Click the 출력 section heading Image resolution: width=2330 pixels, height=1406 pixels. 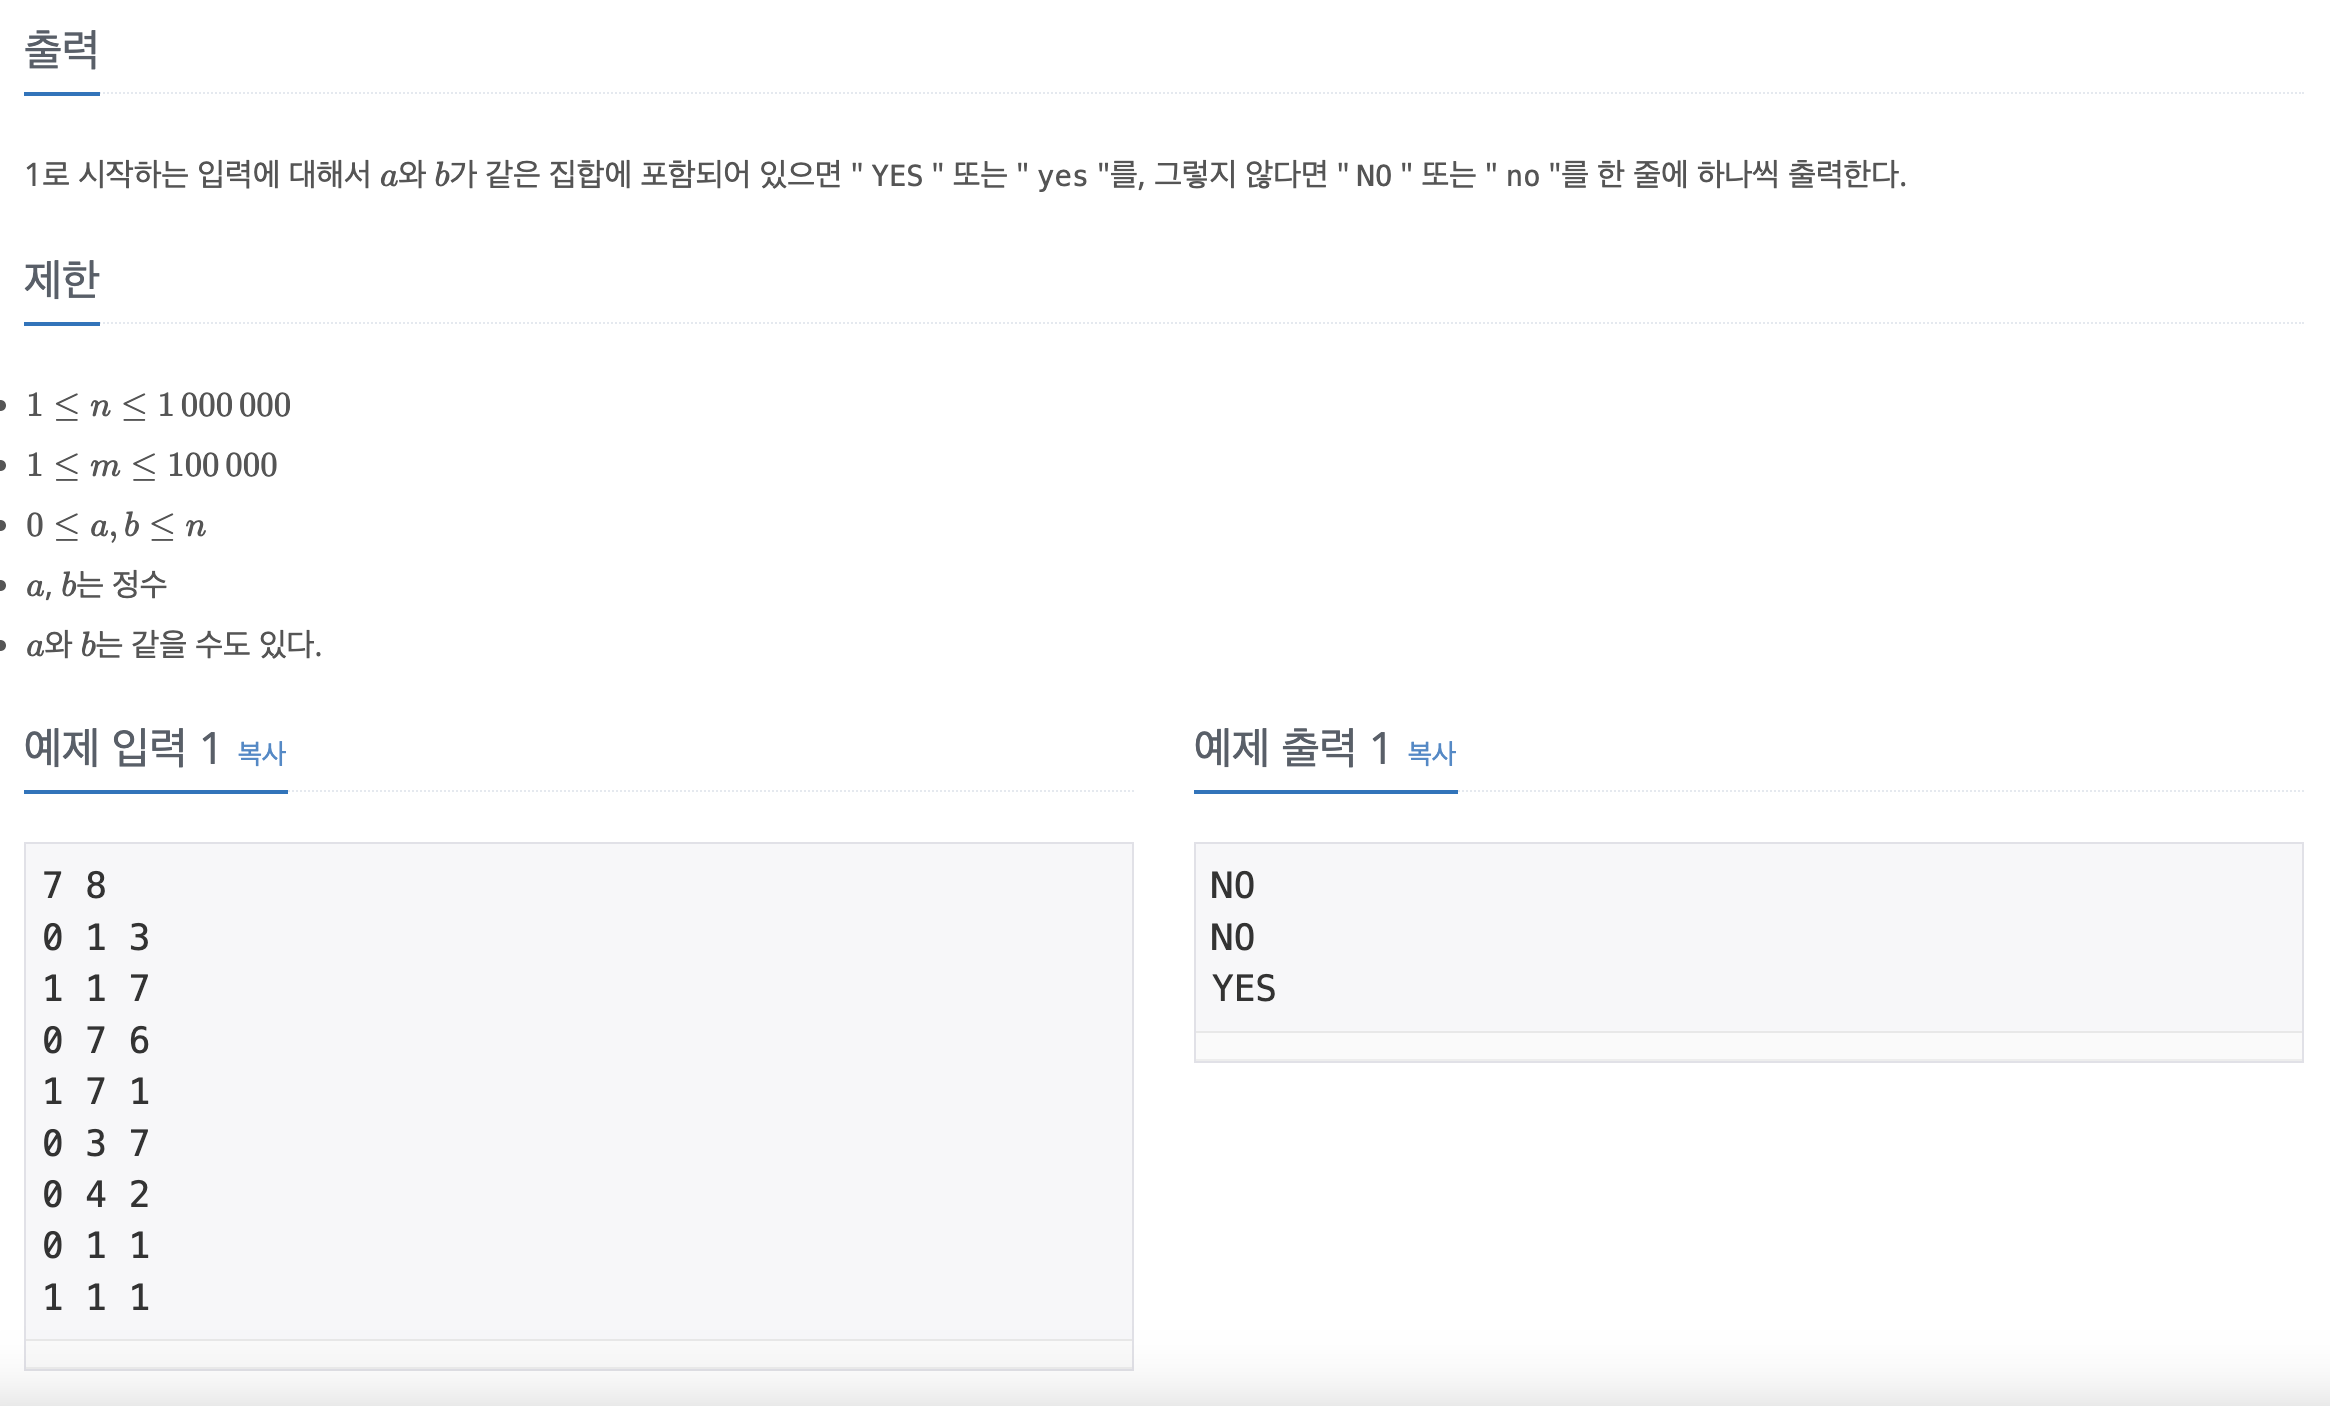coord(62,49)
